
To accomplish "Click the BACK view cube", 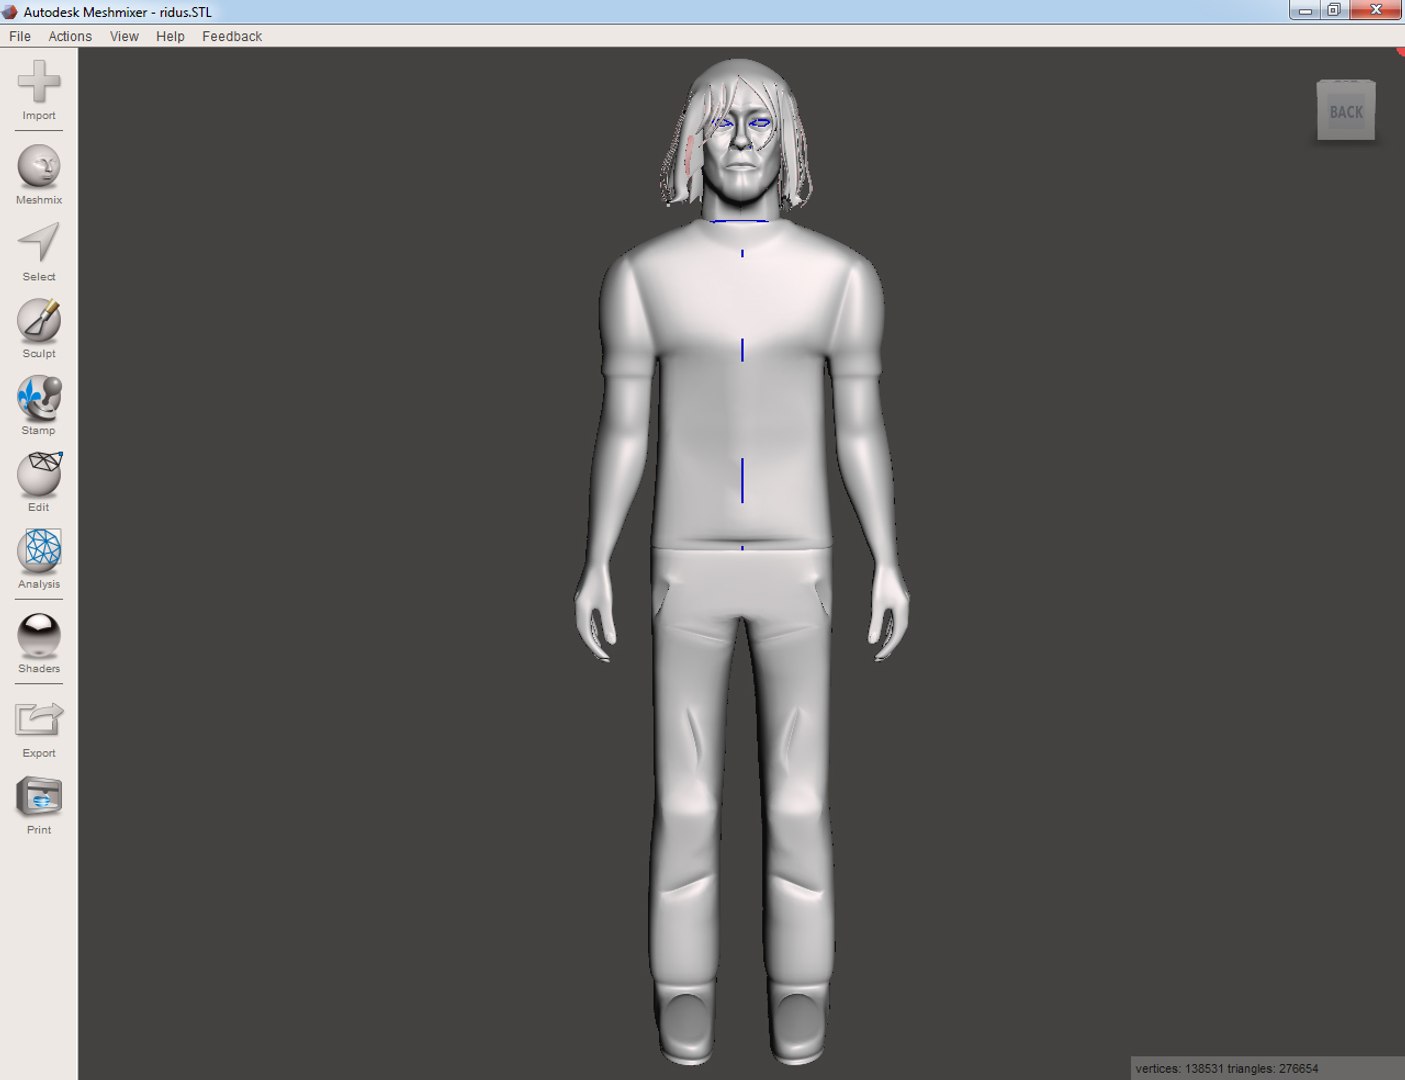I will [1346, 110].
